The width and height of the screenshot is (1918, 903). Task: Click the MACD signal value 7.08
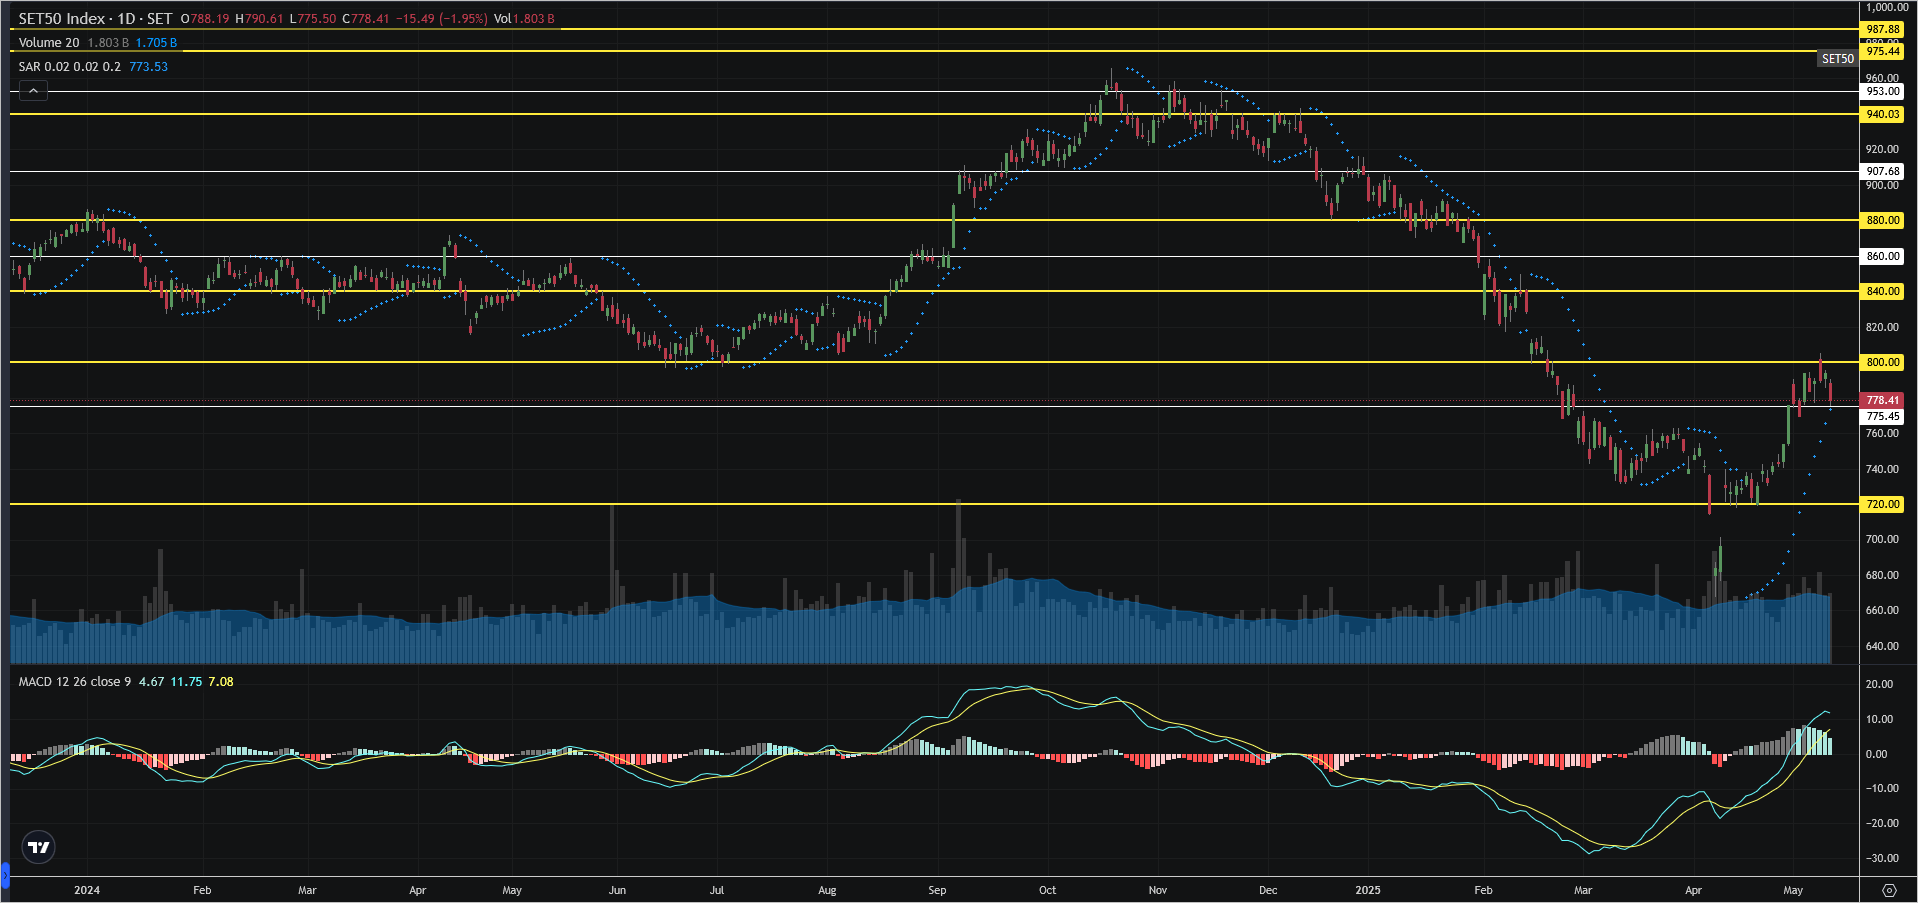click(x=221, y=682)
